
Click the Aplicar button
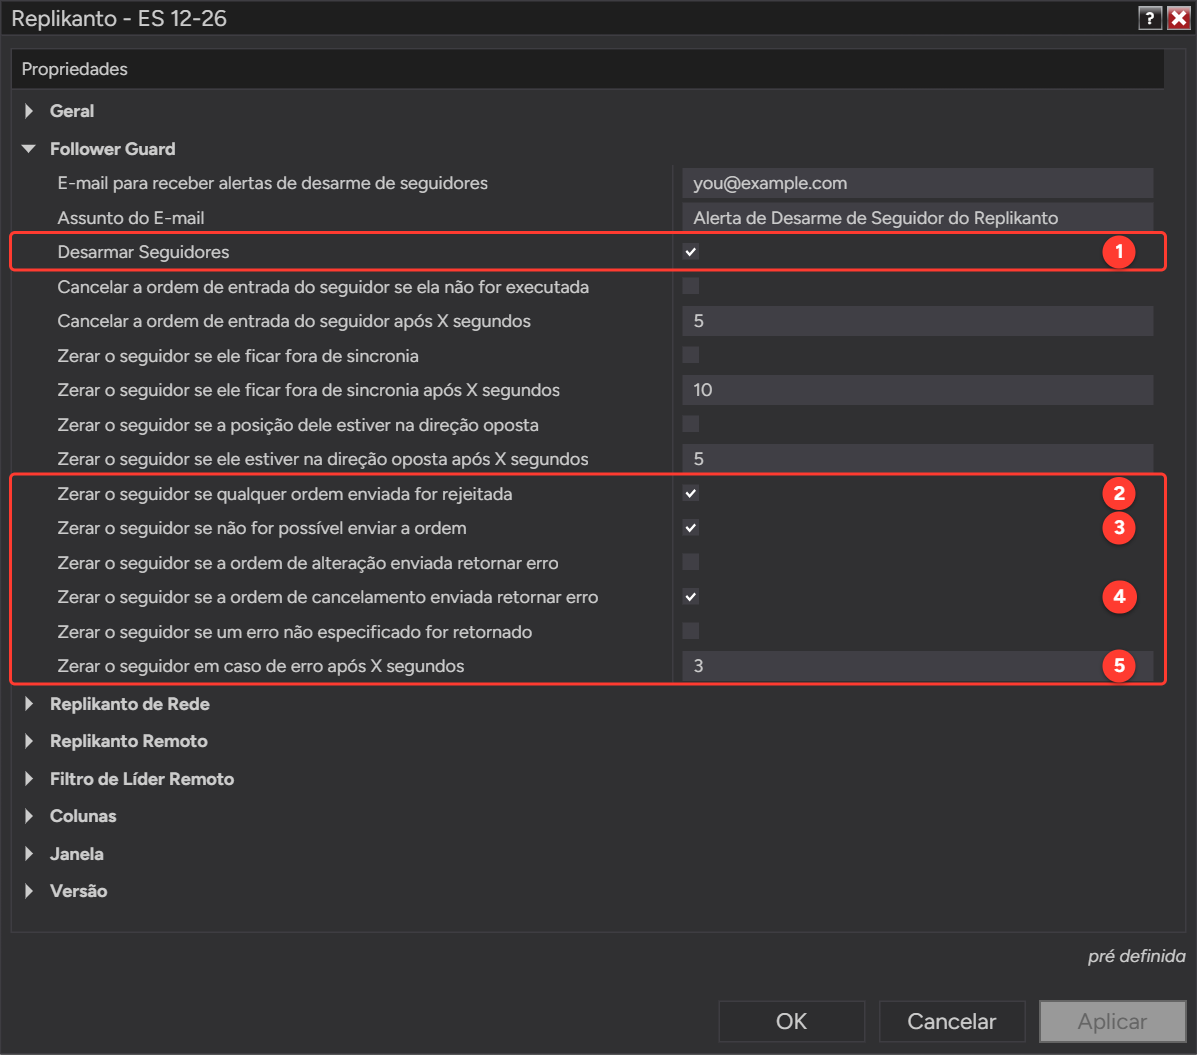(x=1112, y=1021)
